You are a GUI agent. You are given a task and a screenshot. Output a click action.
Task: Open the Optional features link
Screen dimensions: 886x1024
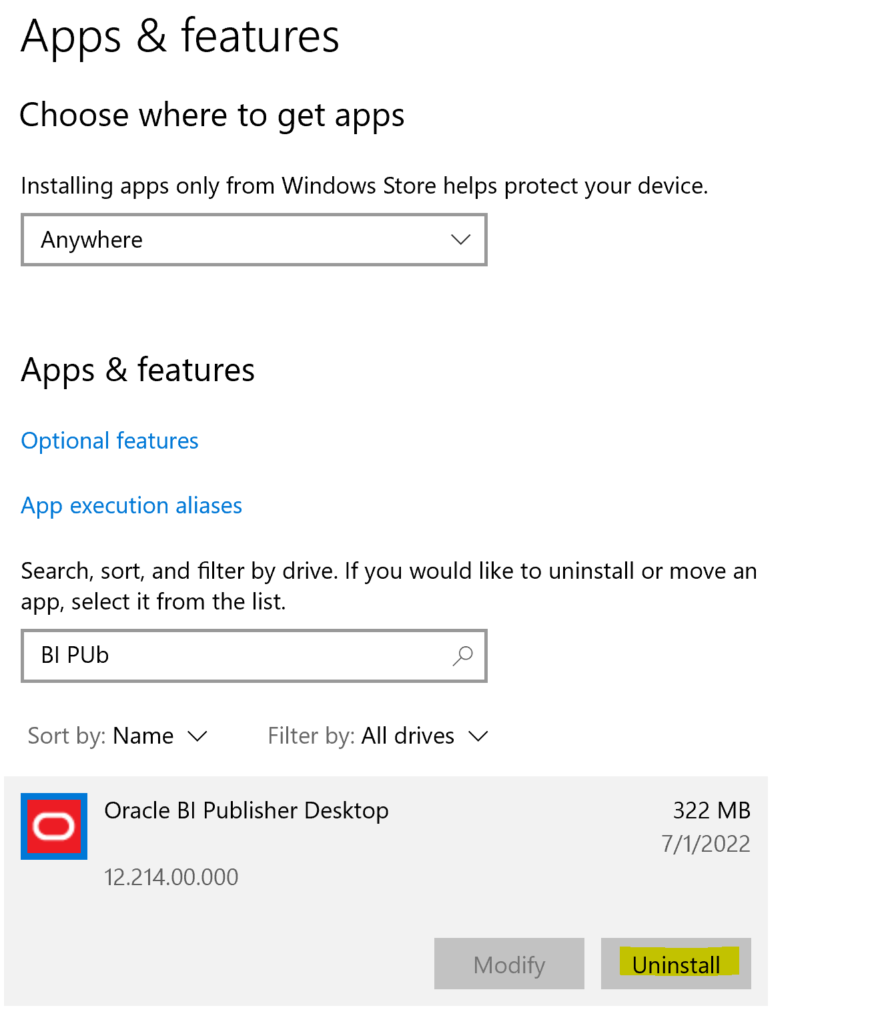tap(110, 441)
